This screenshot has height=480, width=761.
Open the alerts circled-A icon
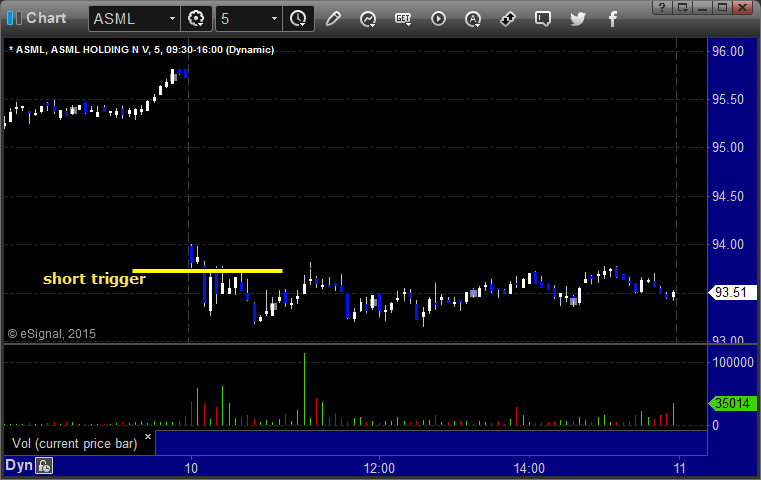[473, 19]
